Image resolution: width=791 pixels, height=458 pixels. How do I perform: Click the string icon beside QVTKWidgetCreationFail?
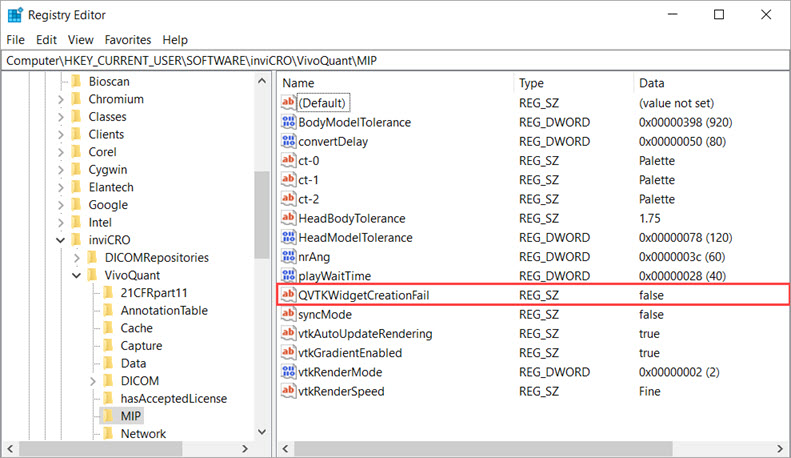coord(288,295)
